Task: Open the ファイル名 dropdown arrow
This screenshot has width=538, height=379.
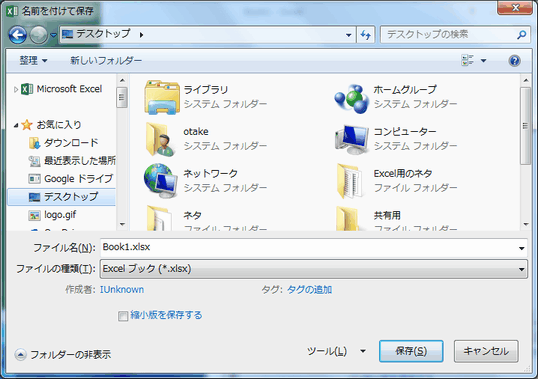Action: pos(521,248)
